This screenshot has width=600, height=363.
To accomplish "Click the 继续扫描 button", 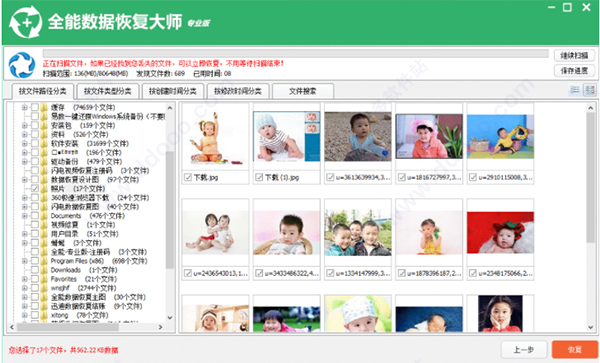I will coord(574,55).
